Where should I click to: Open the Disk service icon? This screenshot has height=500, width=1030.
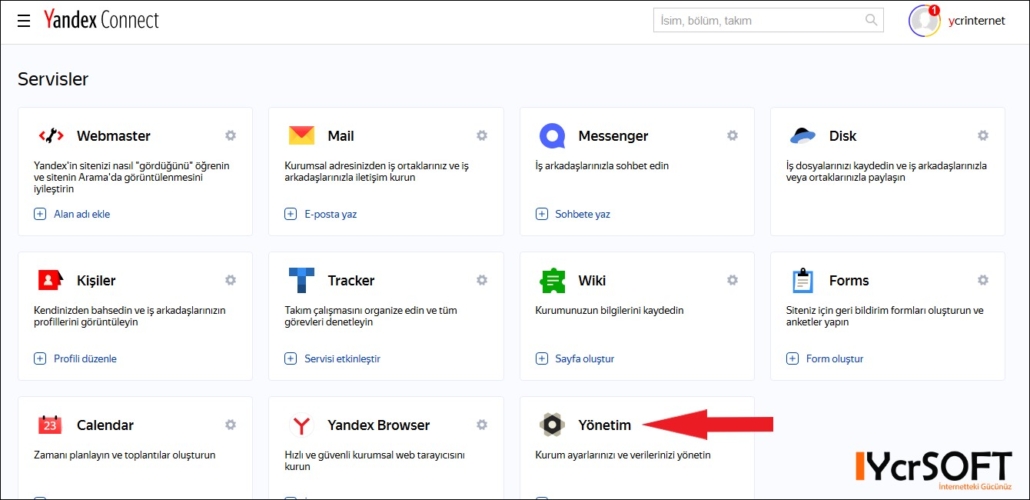[x=803, y=135]
